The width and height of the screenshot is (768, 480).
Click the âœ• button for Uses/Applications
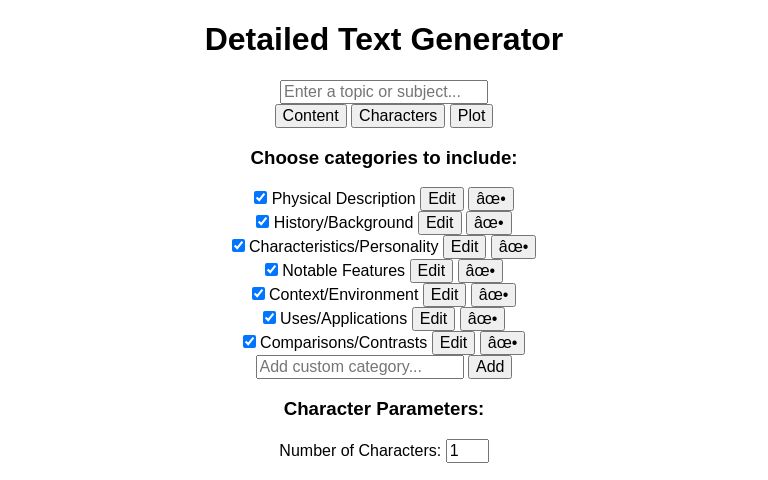point(482,319)
